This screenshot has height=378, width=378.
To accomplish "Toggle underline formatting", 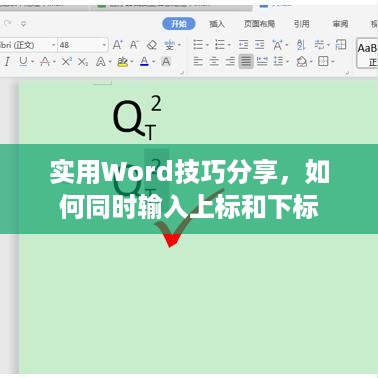I will [23, 62].
